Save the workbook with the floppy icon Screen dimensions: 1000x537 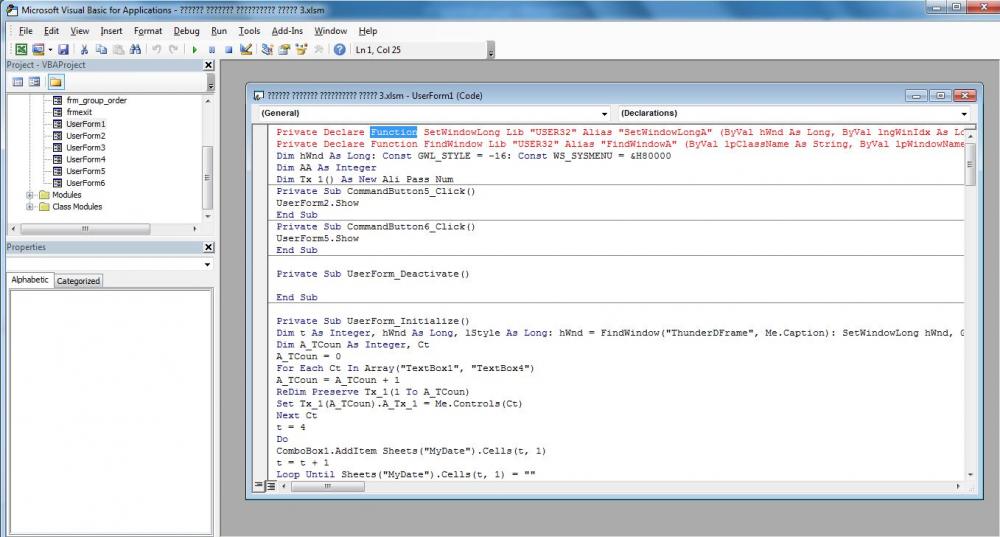(x=63, y=49)
